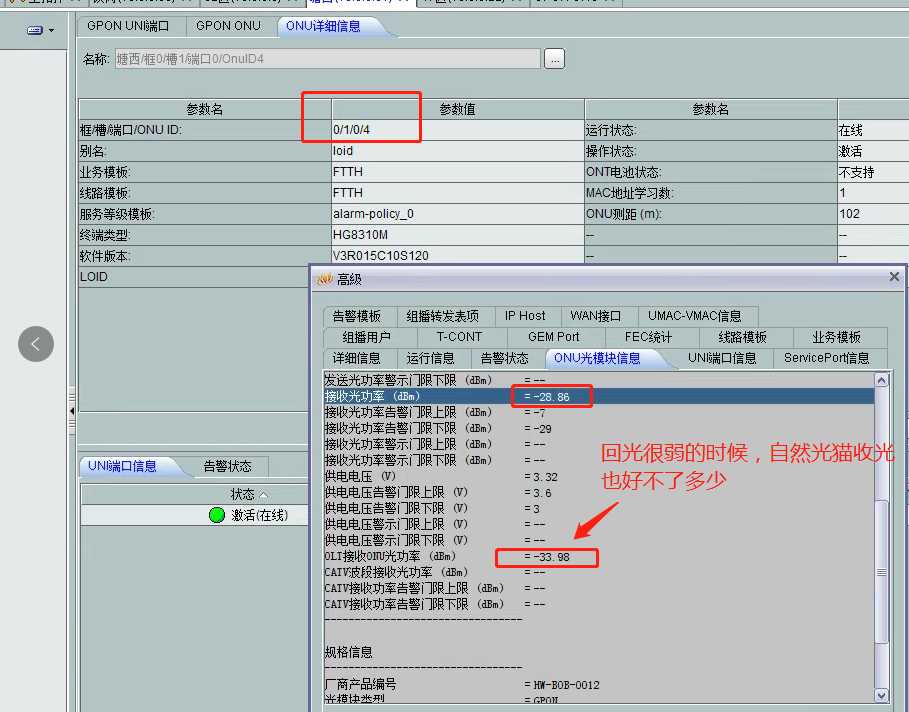Open the 告警状态 tab in lower panel

click(x=228, y=466)
